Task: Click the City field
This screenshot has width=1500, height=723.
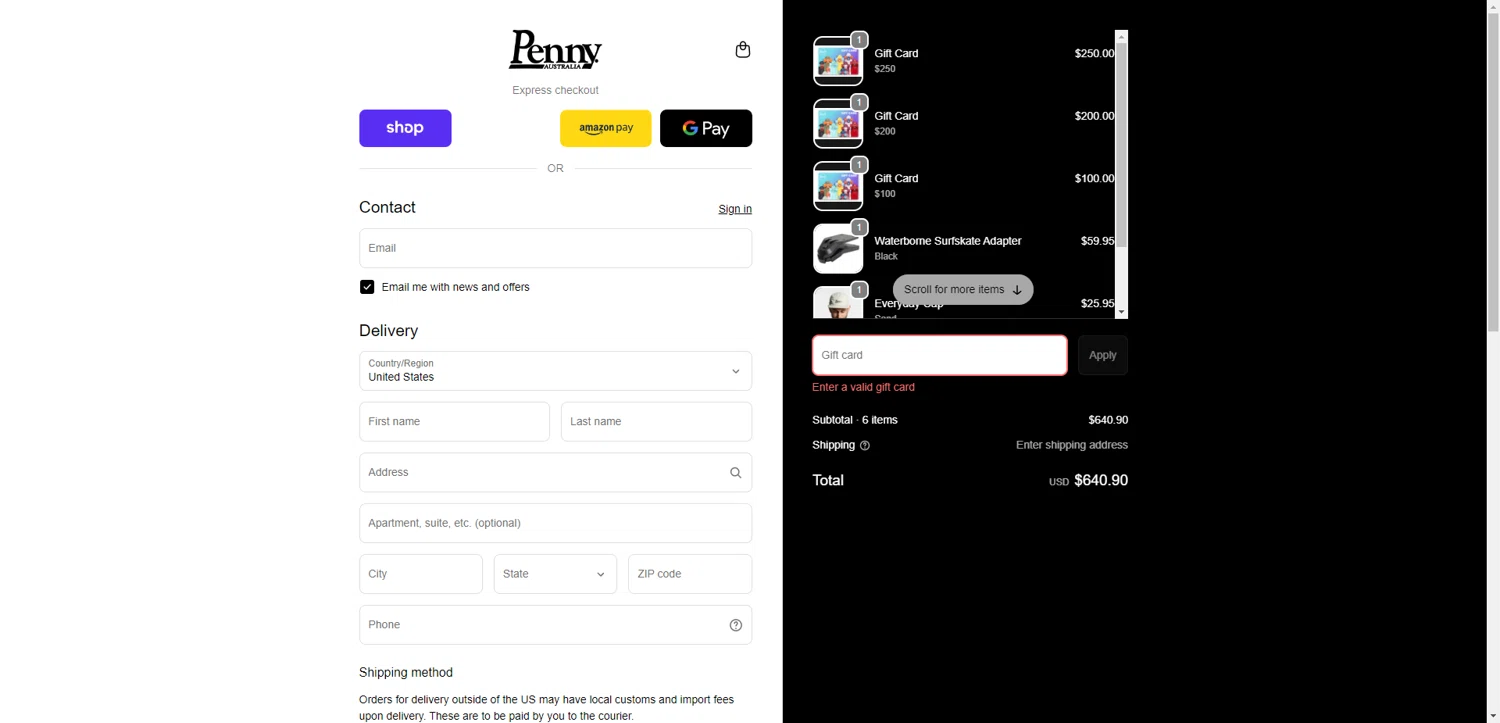Action: pyautogui.click(x=421, y=574)
